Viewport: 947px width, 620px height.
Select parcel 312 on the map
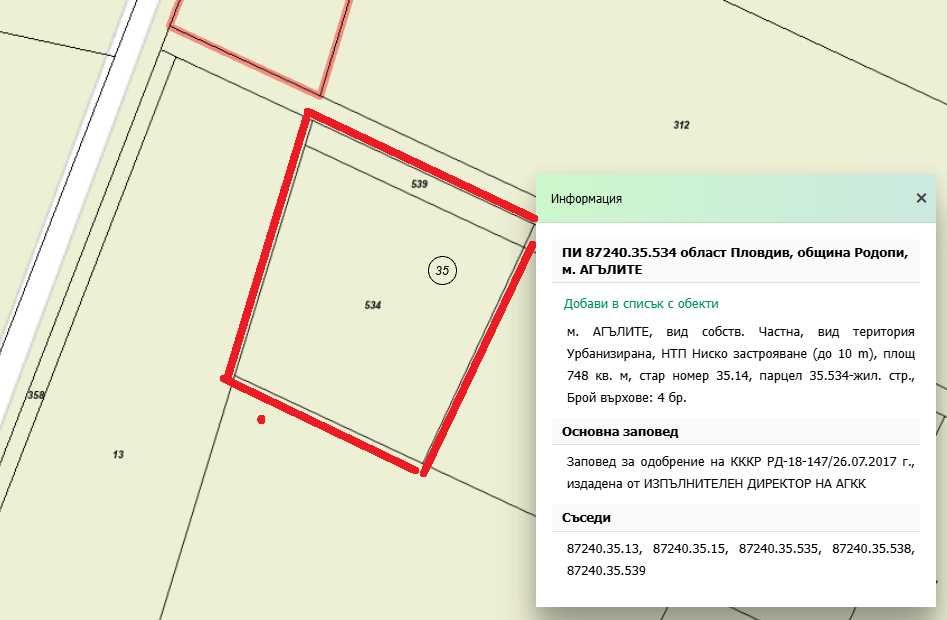(681, 126)
